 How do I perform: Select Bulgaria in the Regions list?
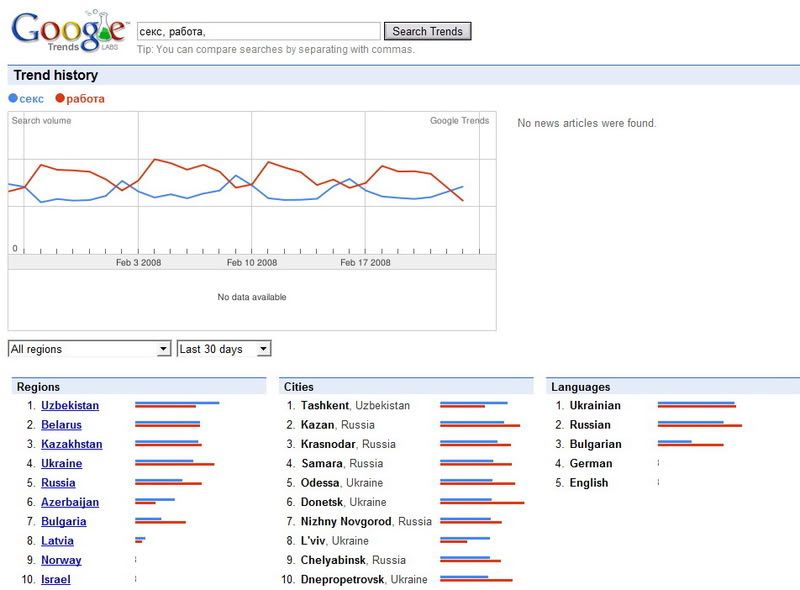[x=63, y=521]
